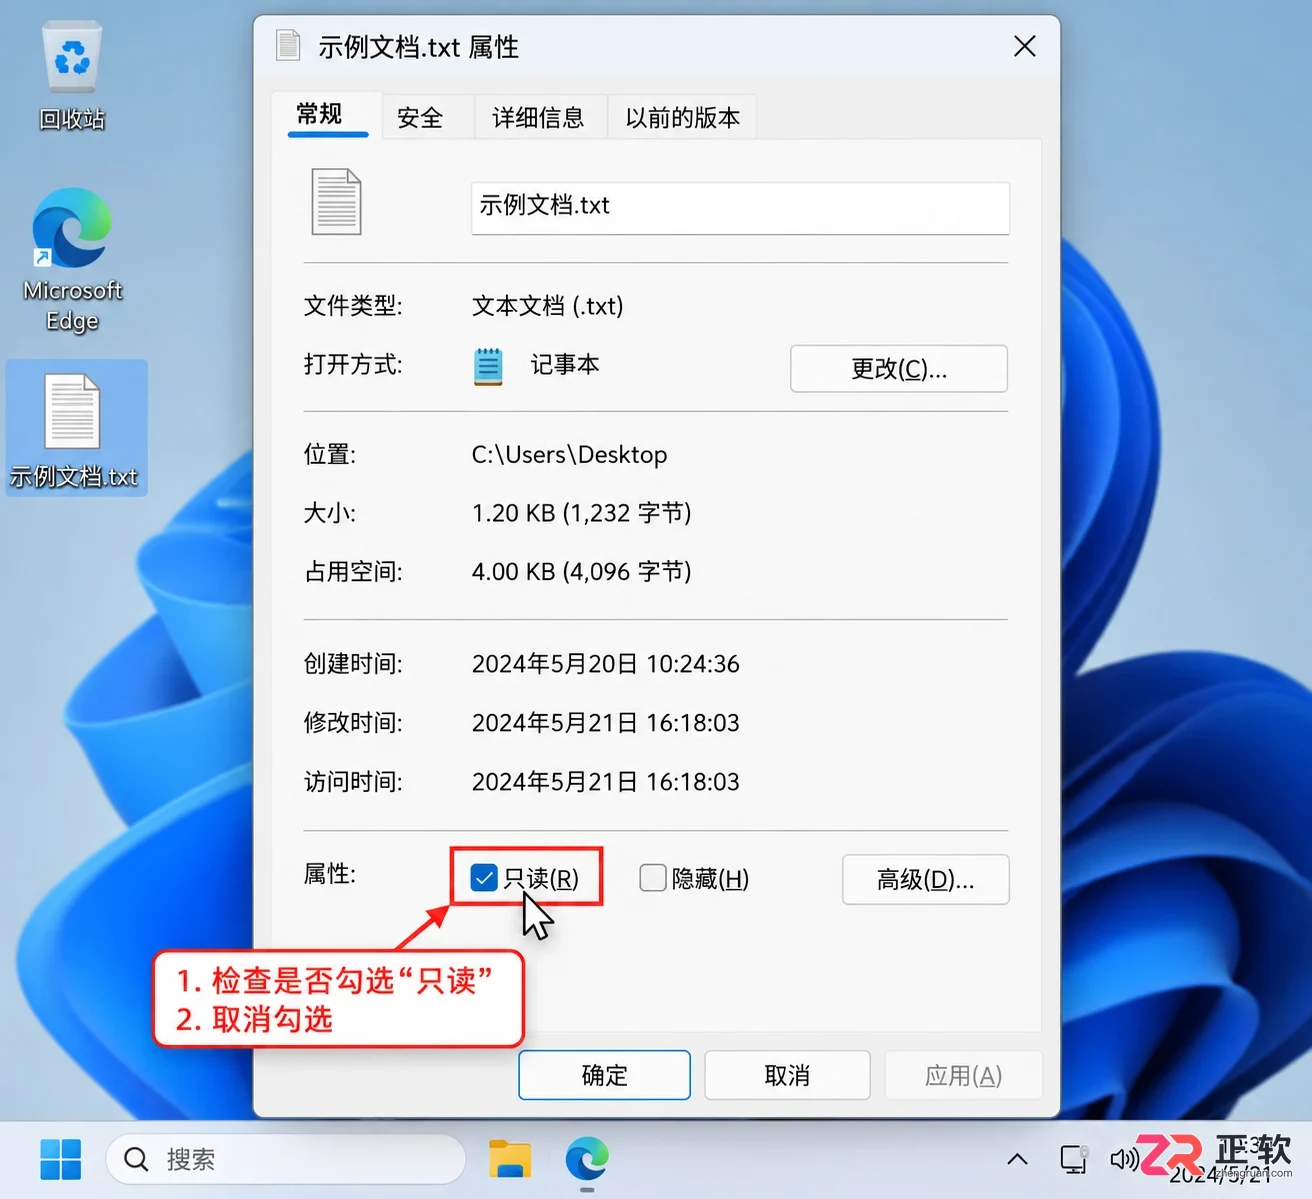Open Microsoft Edge from the taskbar
Image resolution: width=1312 pixels, height=1199 pixels.
(587, 1159)
